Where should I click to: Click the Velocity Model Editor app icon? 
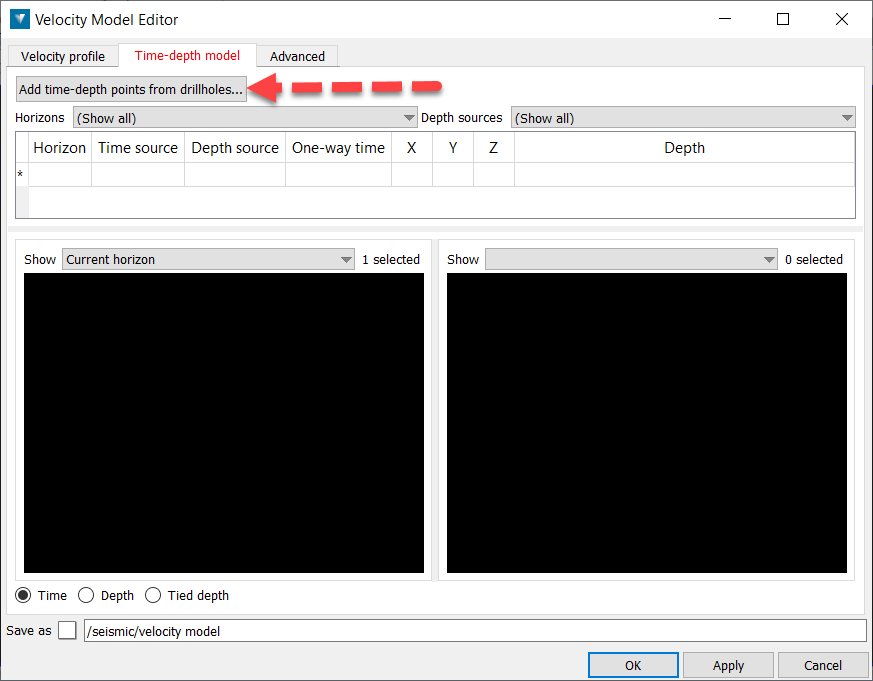19,19
